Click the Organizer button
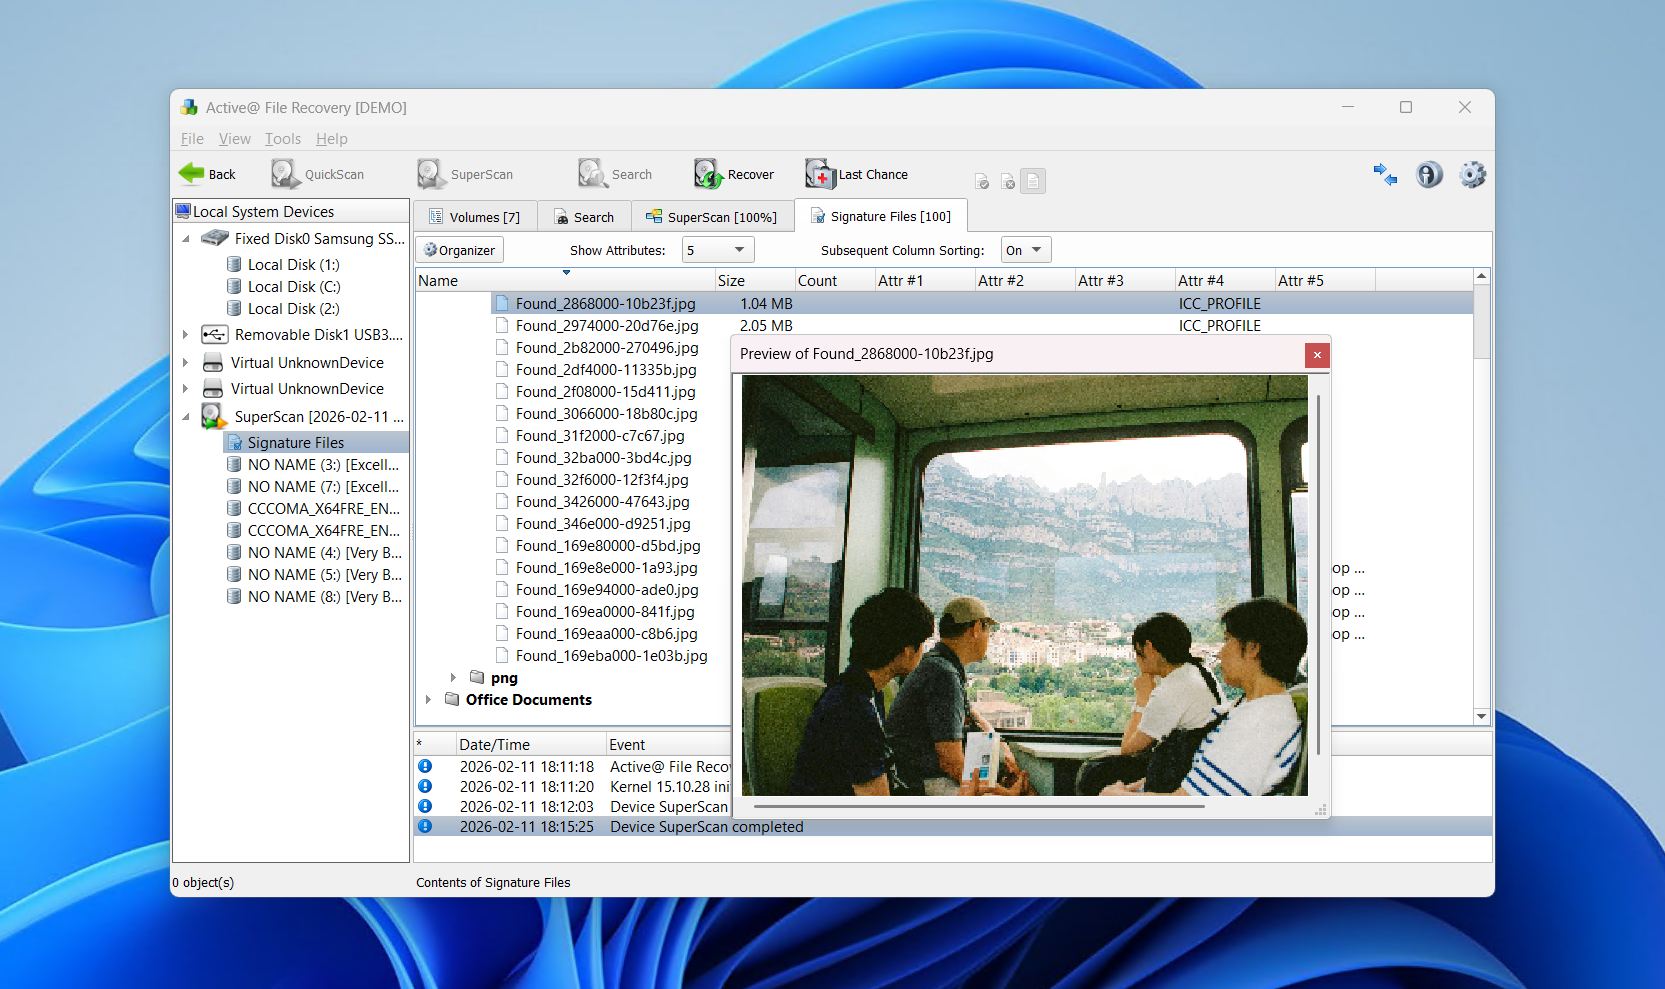The height and width of the screenshot is (989, 1665). pos(458,249)
